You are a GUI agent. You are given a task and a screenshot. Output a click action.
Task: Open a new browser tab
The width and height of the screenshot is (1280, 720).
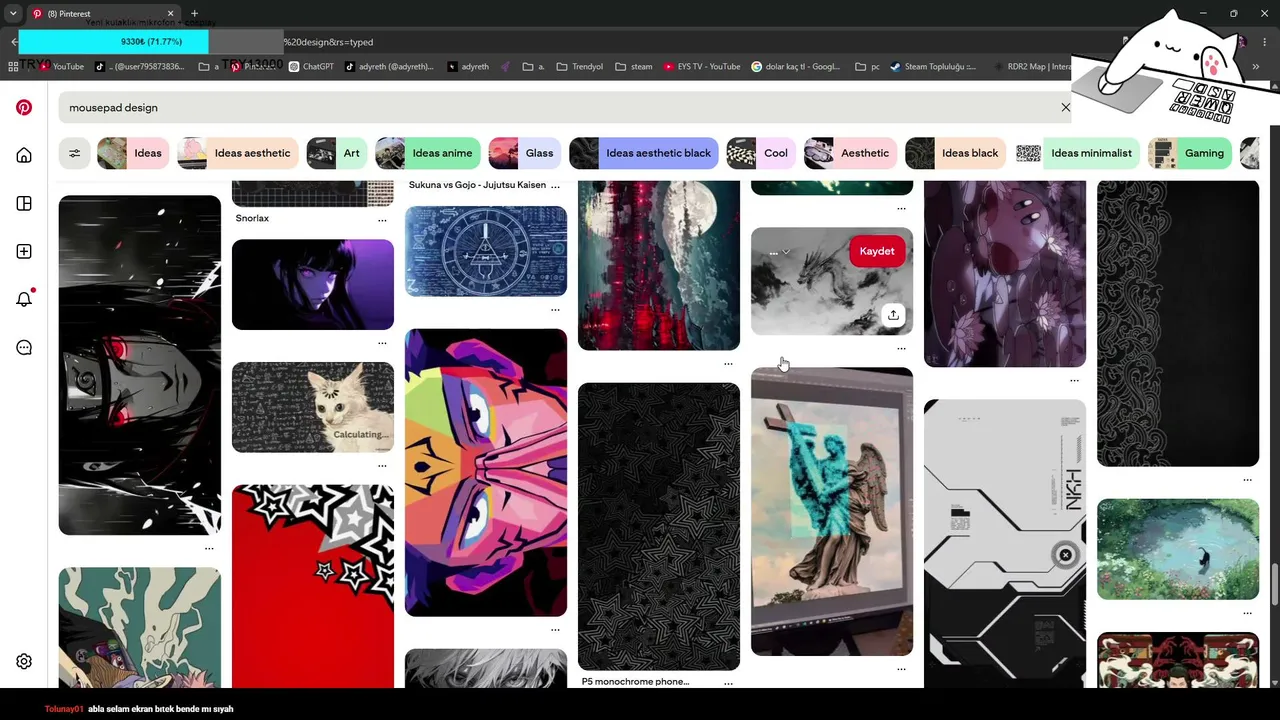[194, 14]
